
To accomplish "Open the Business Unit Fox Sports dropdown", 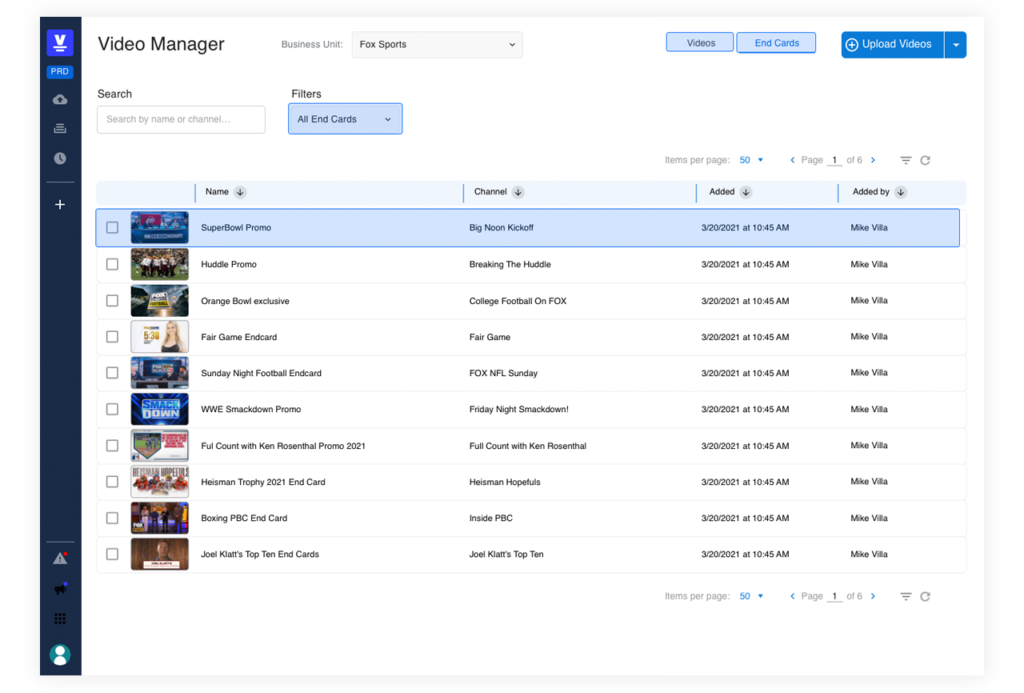I will (x=437, y=45).
